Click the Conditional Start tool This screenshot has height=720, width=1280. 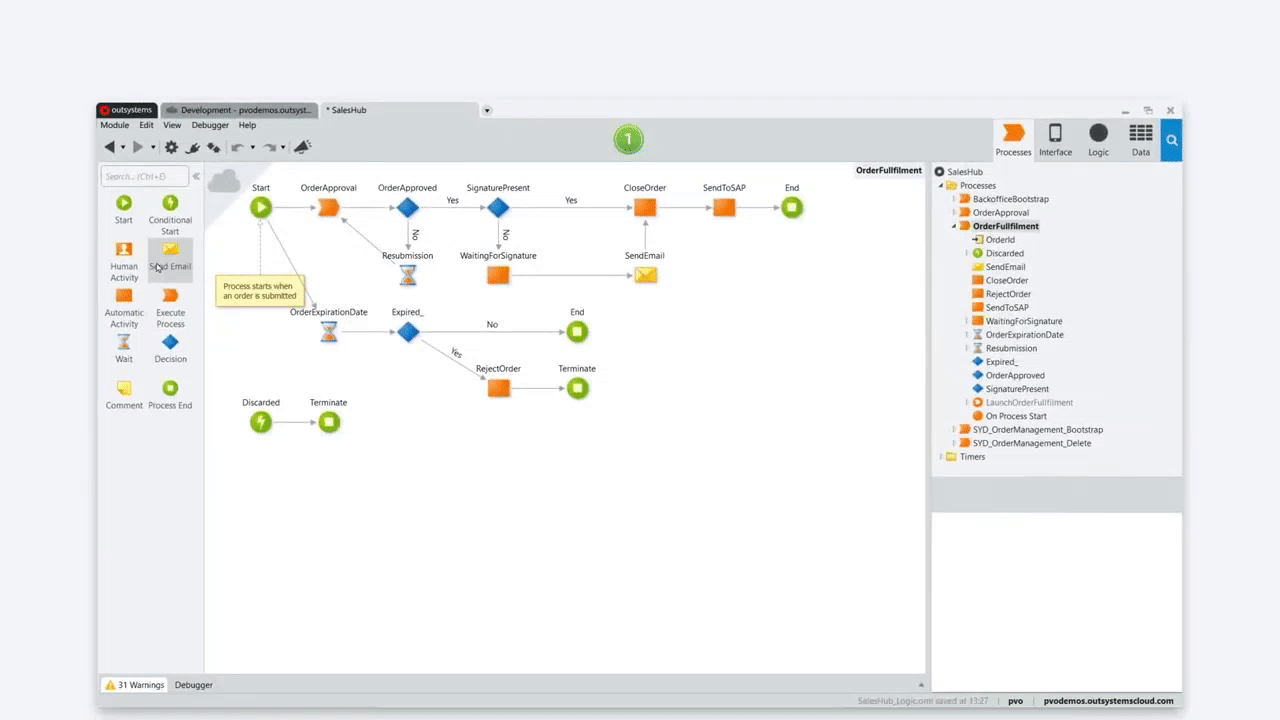(x=170, y=203)
